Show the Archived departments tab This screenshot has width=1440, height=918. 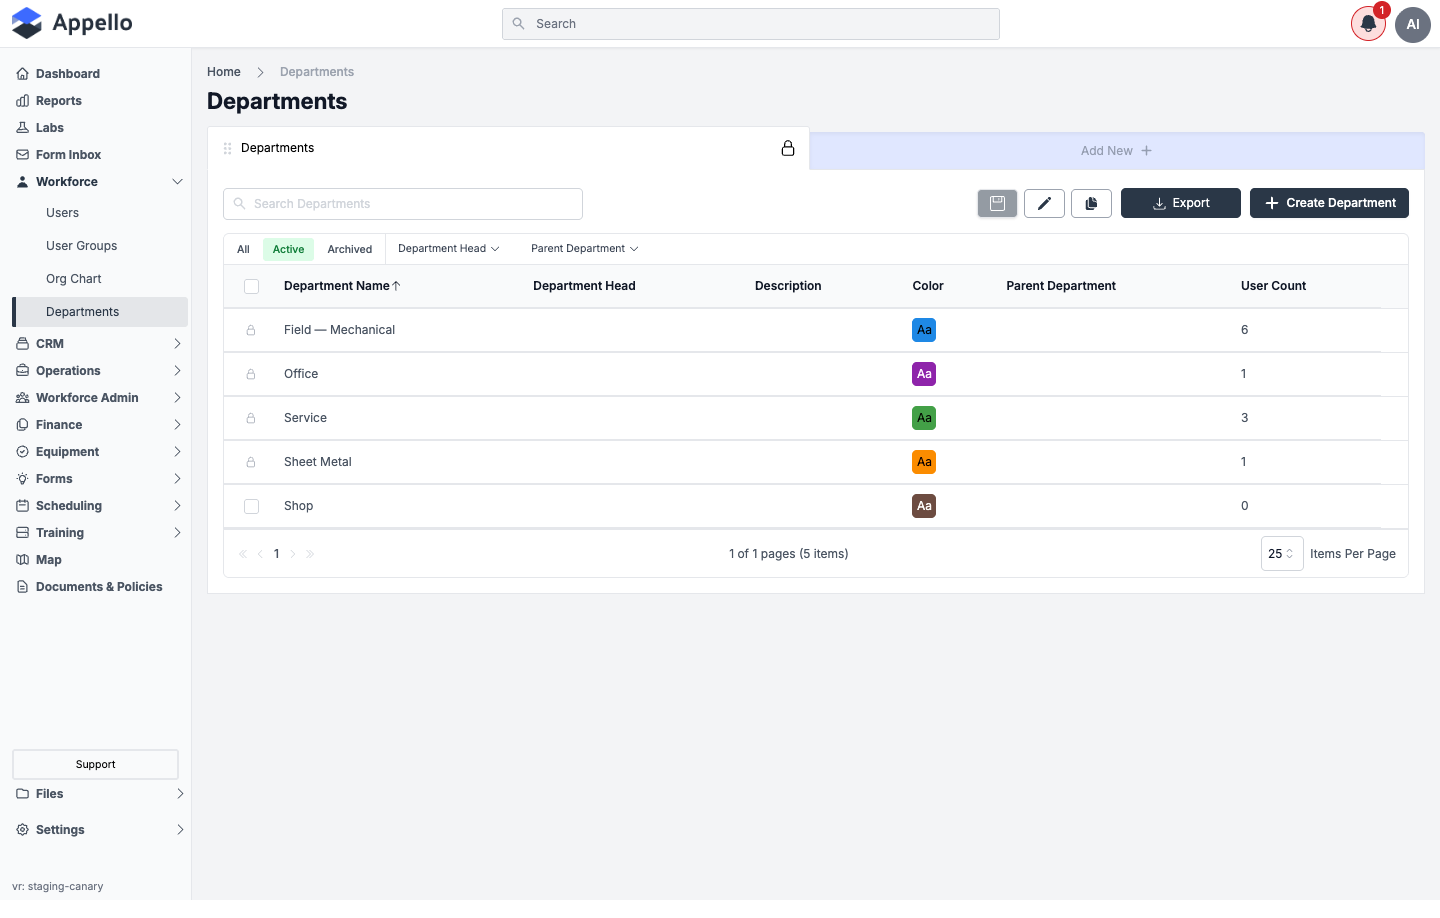(x=350, y=250)
